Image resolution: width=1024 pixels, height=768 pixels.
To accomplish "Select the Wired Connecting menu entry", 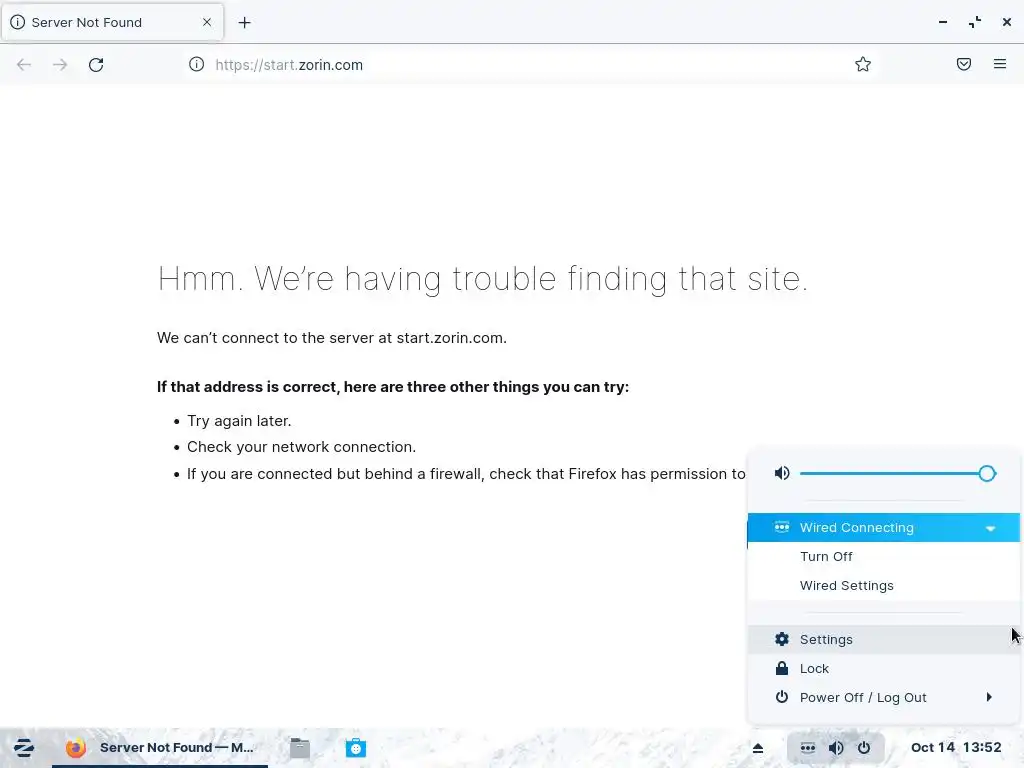I will [x=884, y=528].
